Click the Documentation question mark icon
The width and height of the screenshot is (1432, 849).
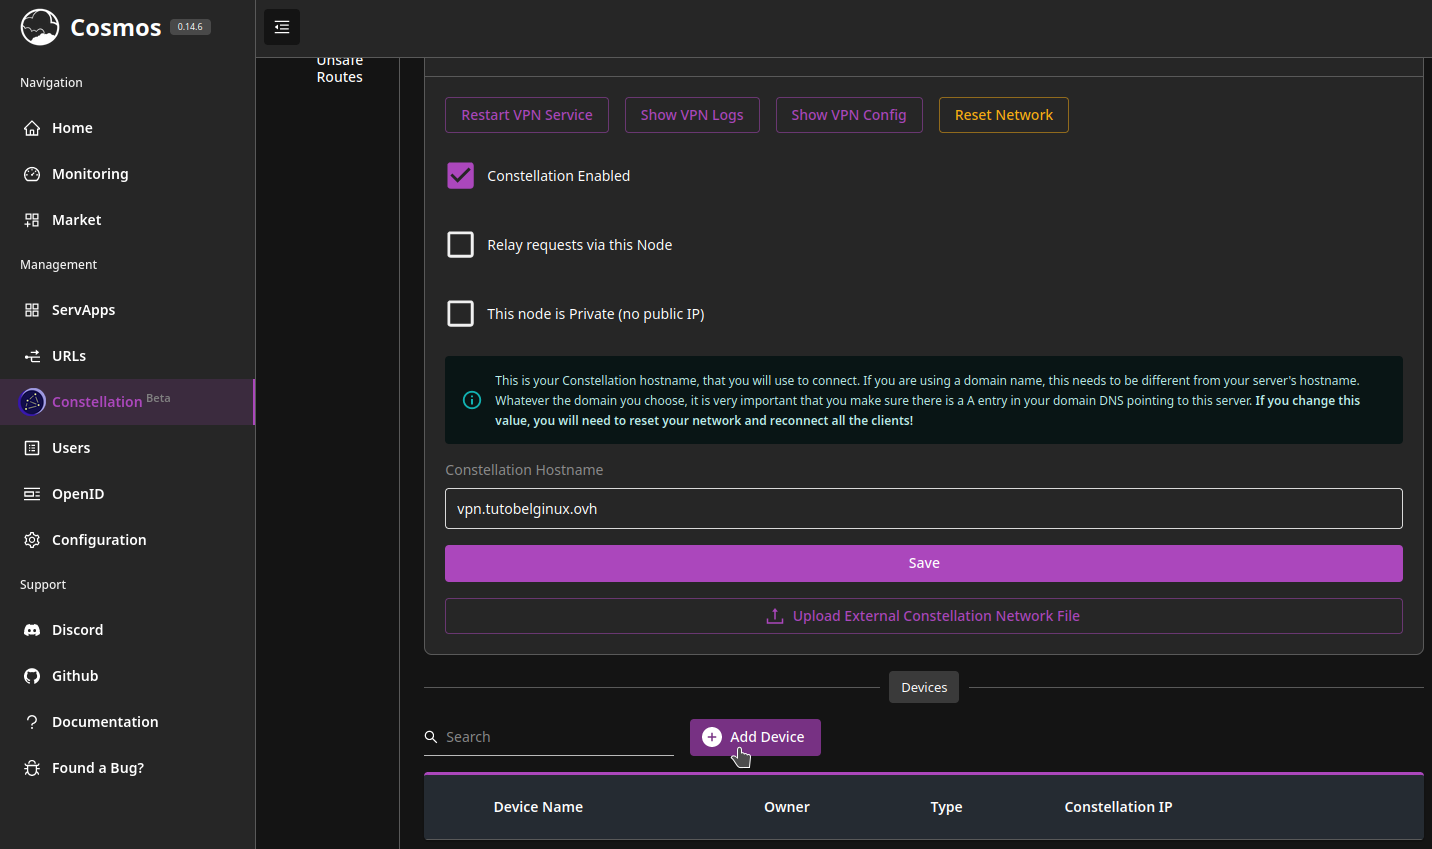point(32,722)
